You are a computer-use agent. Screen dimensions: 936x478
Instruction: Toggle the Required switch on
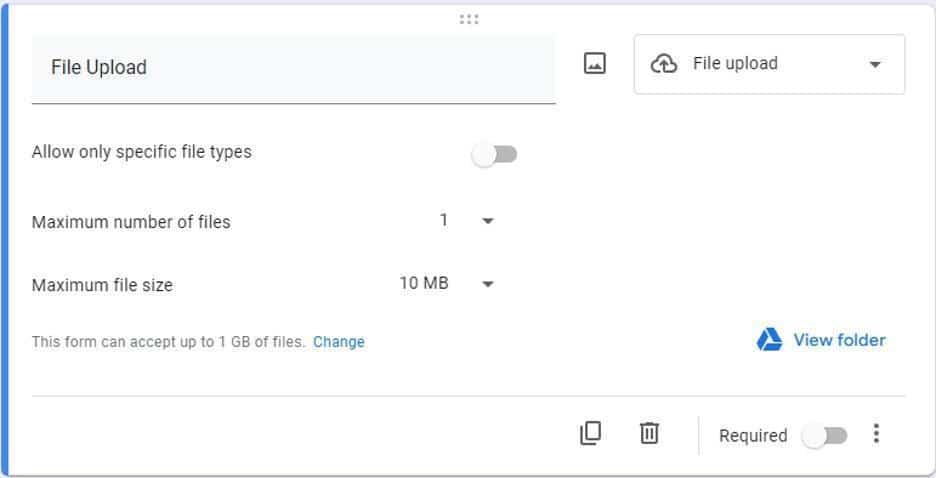[x=825, y=436]
